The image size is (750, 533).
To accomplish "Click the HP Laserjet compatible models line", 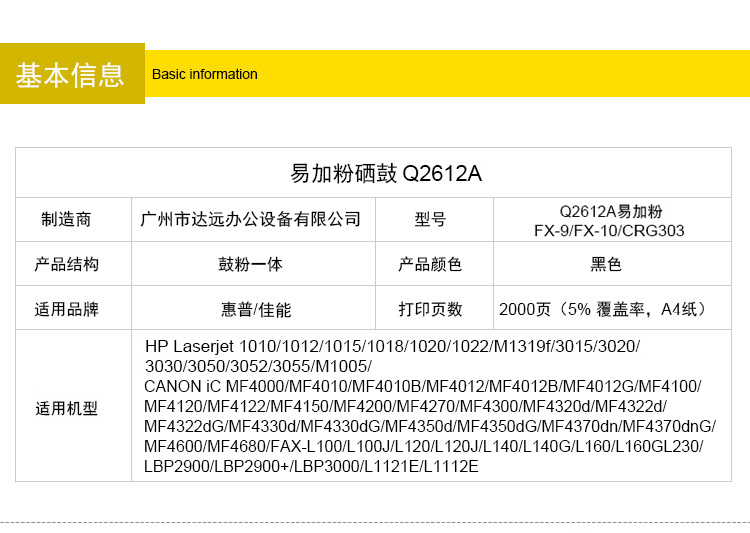I will pos(392,347).
